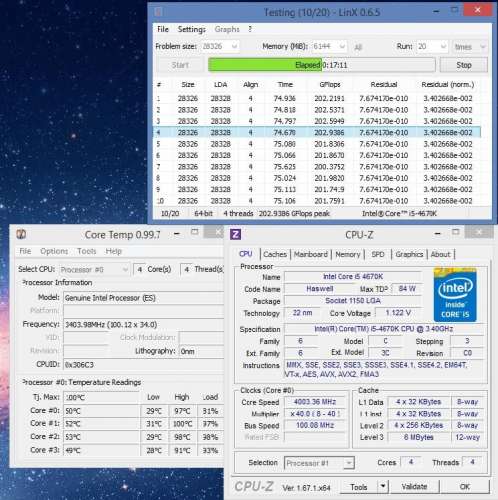Click Core #1 high temperature 100°C
The height and width of the screenshot is (500, 498).
click(x=182, y=424)
